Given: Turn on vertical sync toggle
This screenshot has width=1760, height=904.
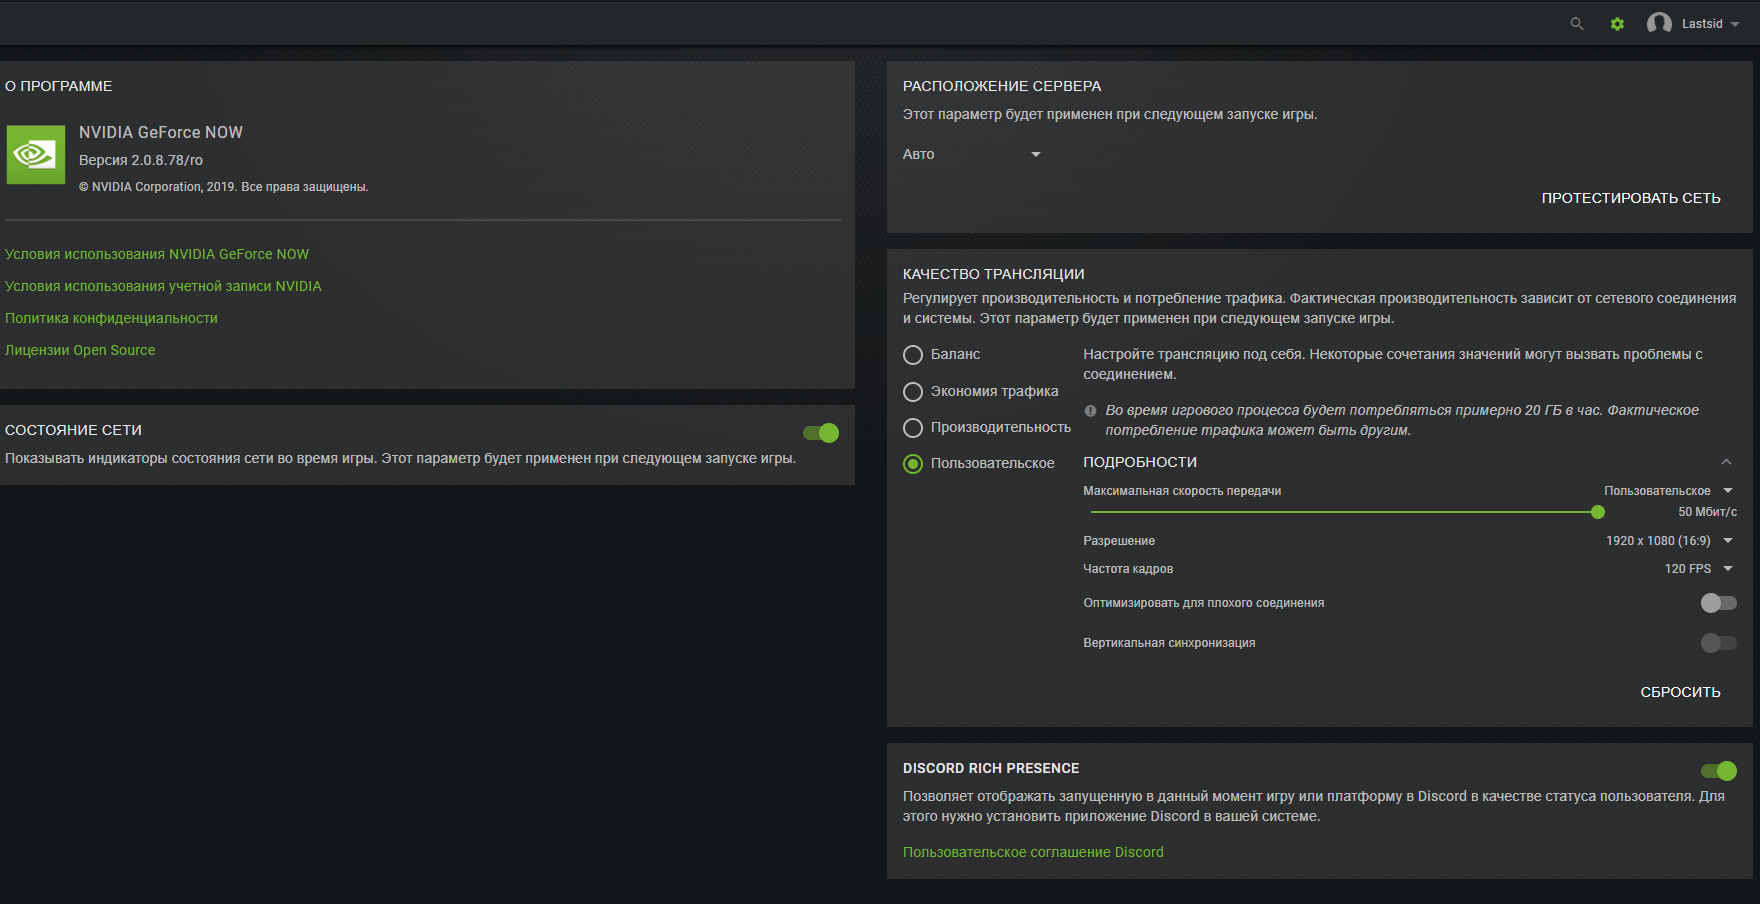Looking at the screenshot, I should click(1718, 643).
